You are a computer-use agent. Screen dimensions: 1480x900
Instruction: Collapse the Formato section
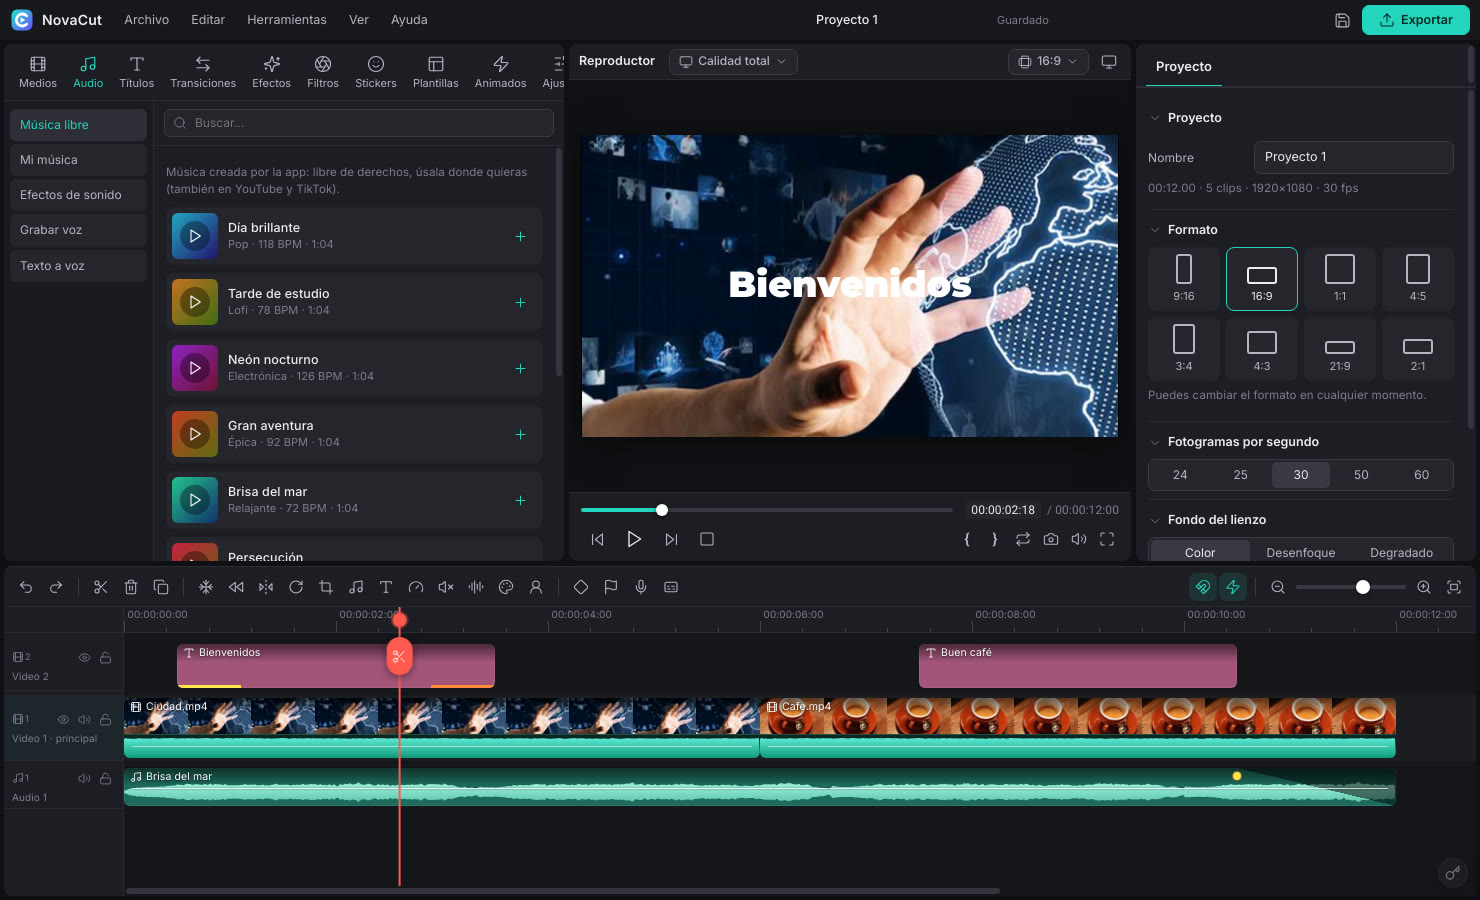click(1155, 230)
